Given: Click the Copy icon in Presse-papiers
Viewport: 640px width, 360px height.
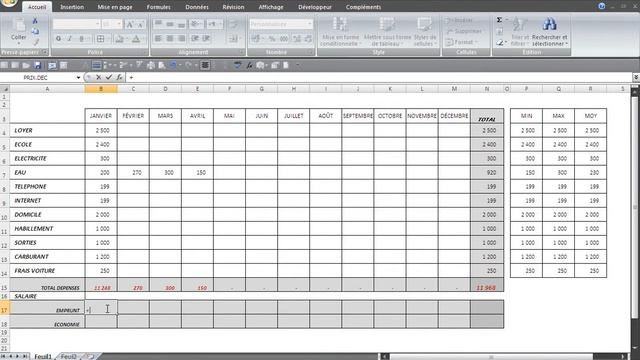Looking at the screenshot, I should tap(35, 31).
